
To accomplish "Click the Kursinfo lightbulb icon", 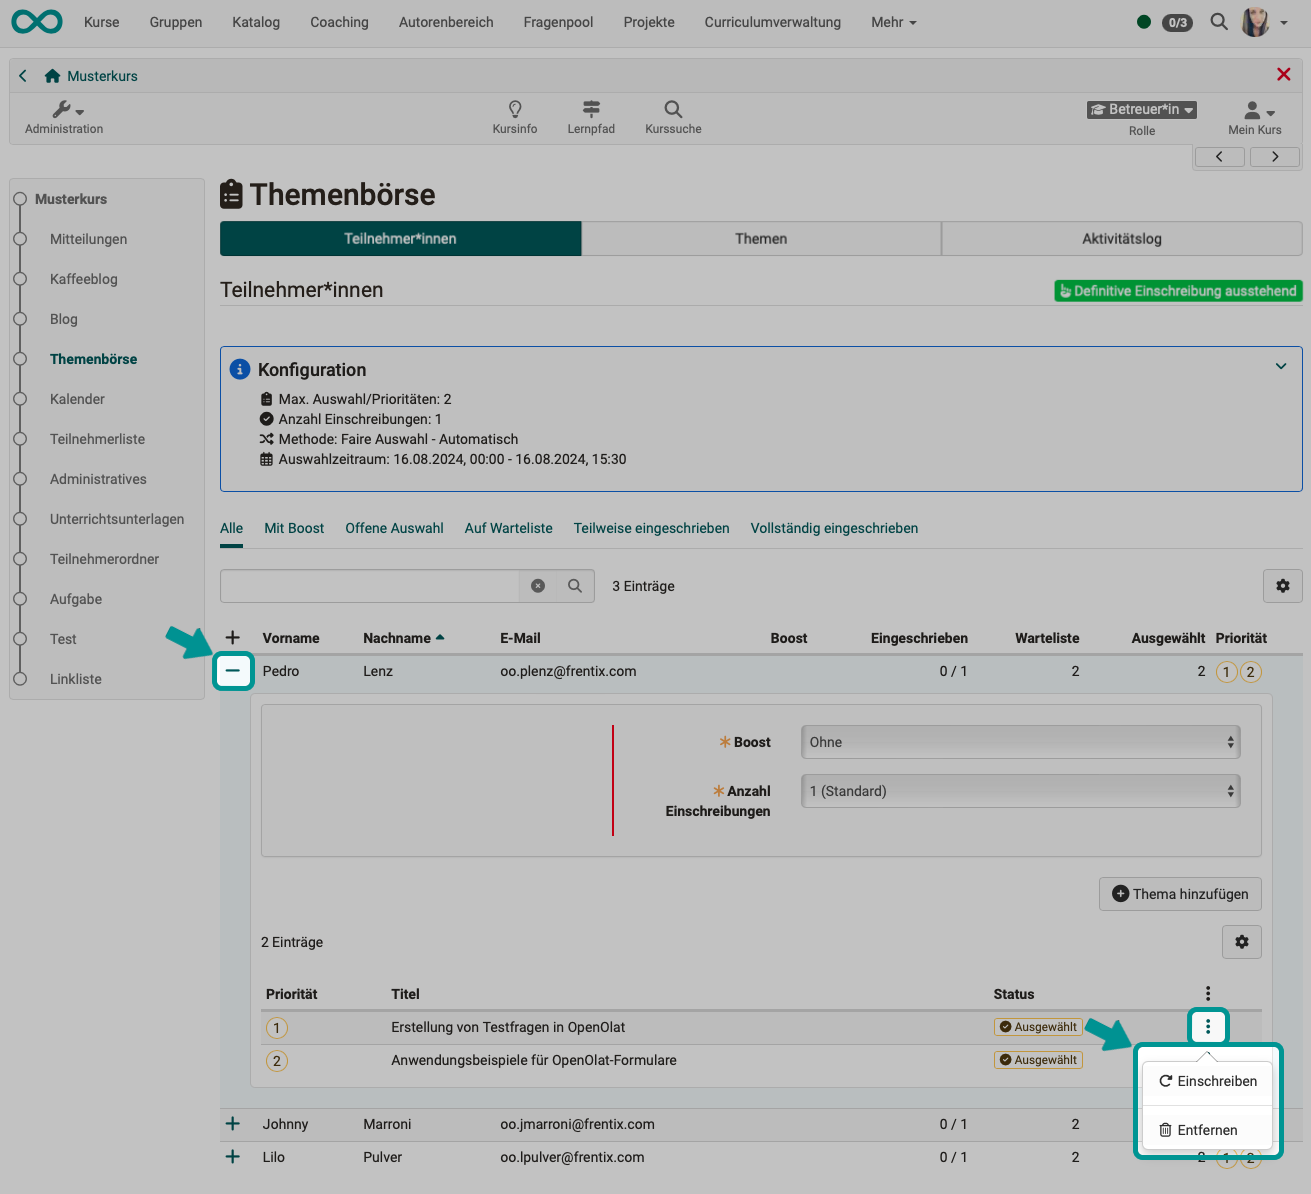I will point(515,110).
